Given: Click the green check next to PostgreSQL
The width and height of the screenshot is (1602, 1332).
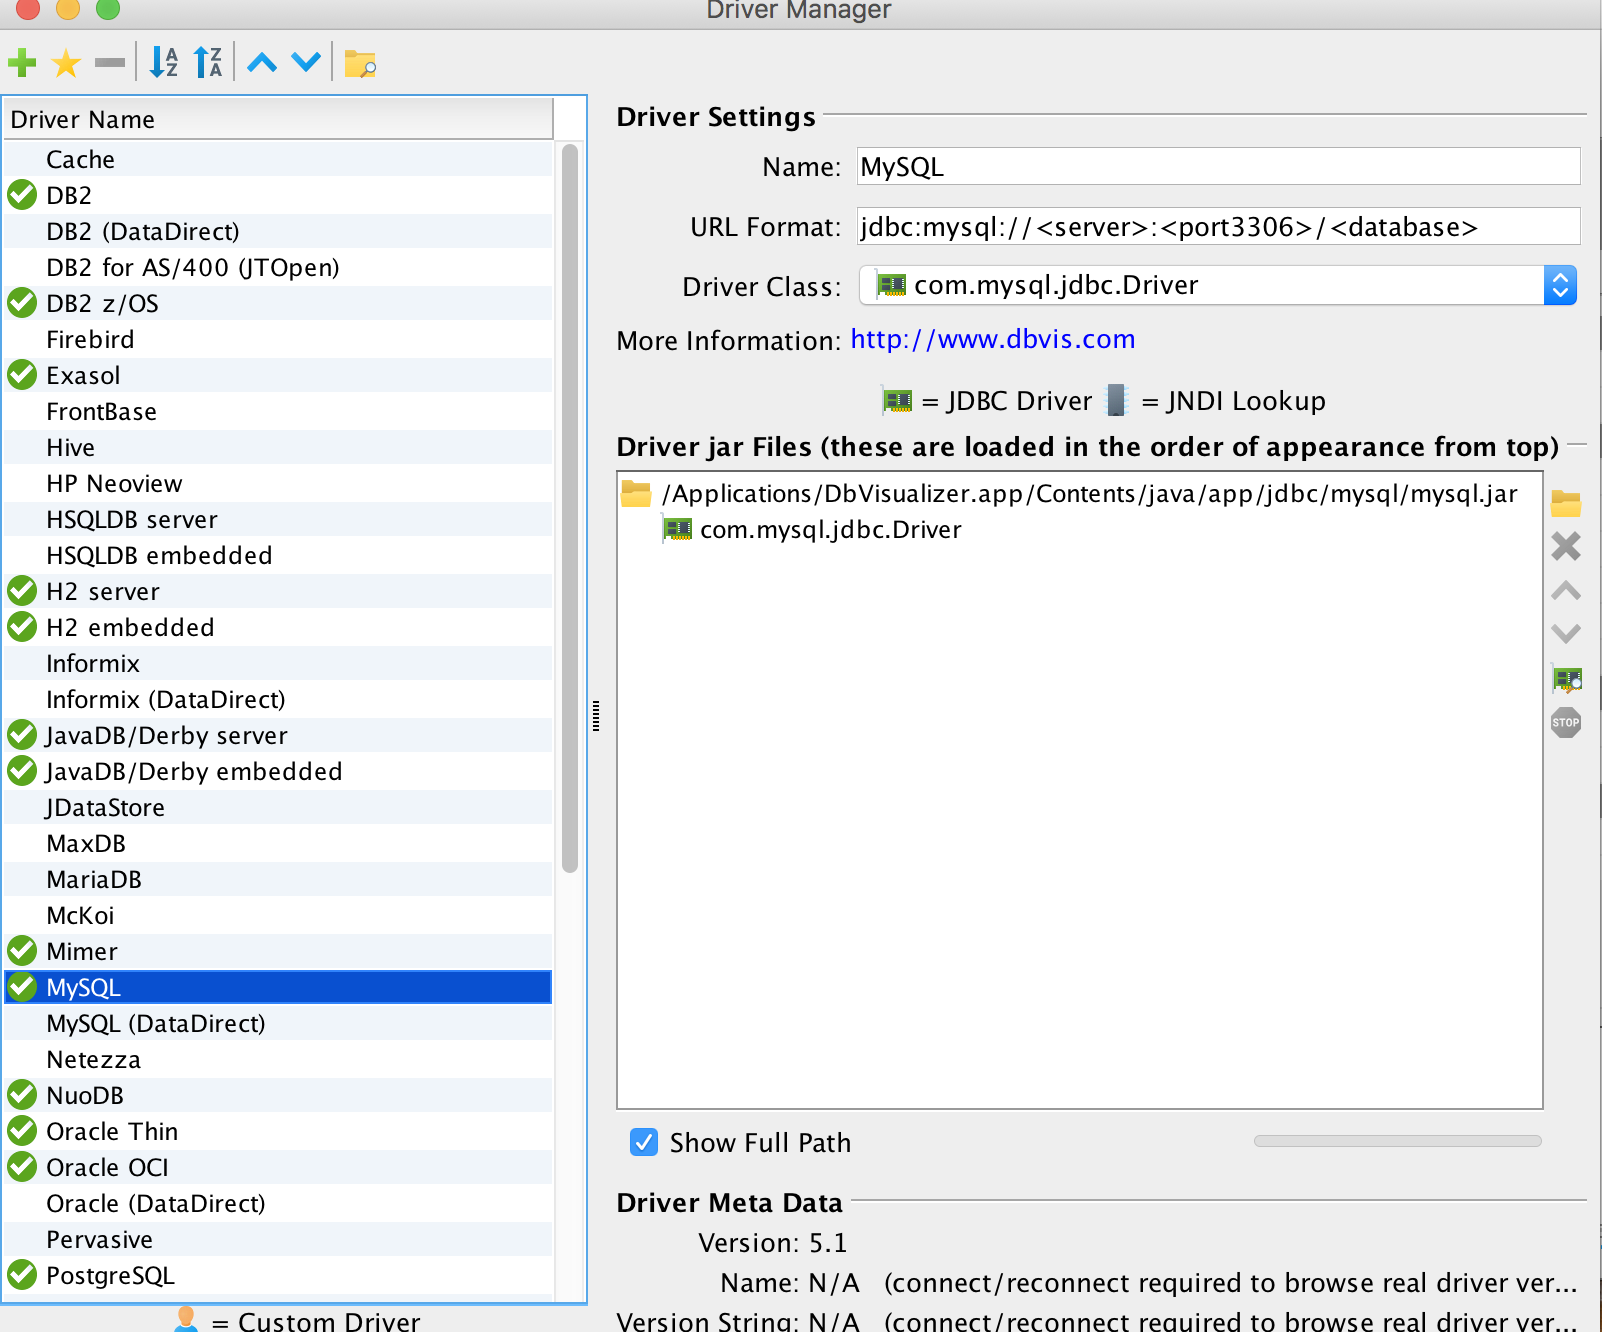Looking at the screenshot, I should coord(22,1275).
